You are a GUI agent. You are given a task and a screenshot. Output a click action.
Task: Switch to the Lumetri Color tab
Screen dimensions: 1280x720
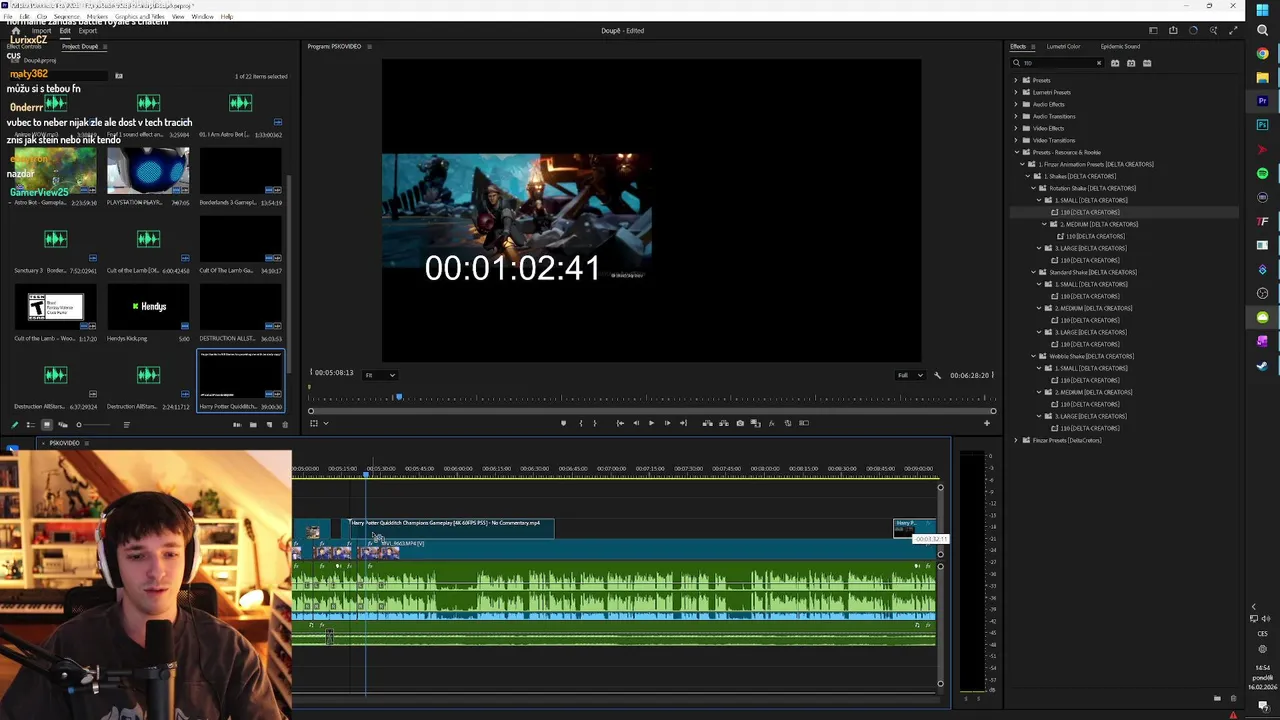click(x=1063, y=46)
